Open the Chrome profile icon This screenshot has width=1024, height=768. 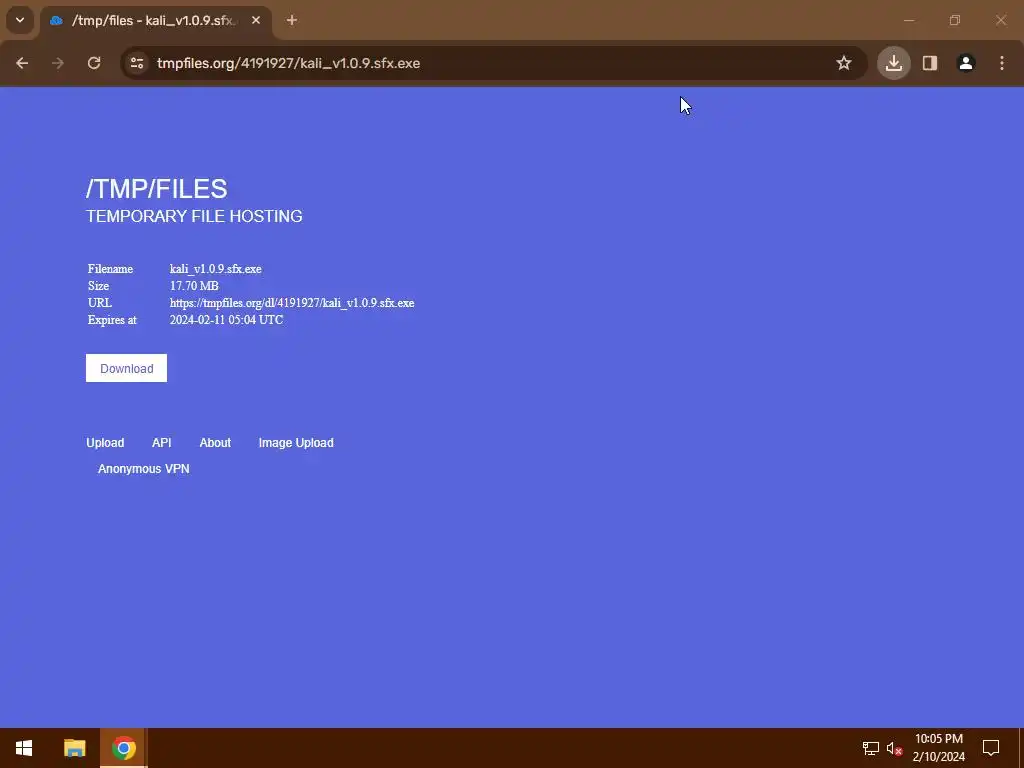[x=966, y=63]
